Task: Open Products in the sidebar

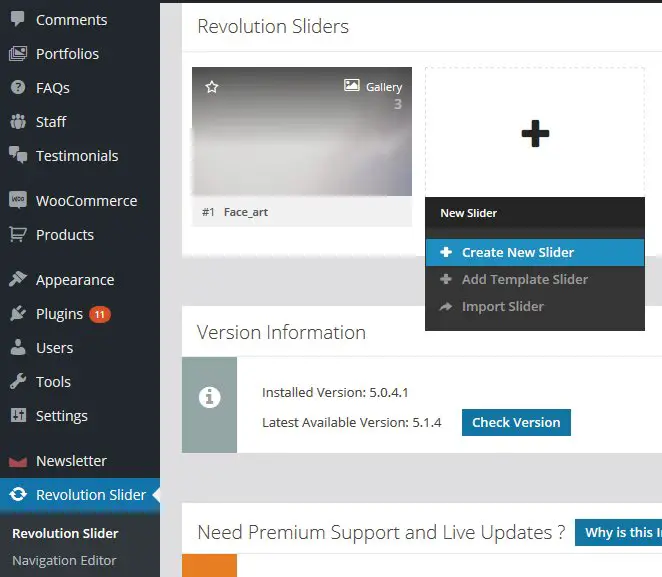Action: click(65, 235)
